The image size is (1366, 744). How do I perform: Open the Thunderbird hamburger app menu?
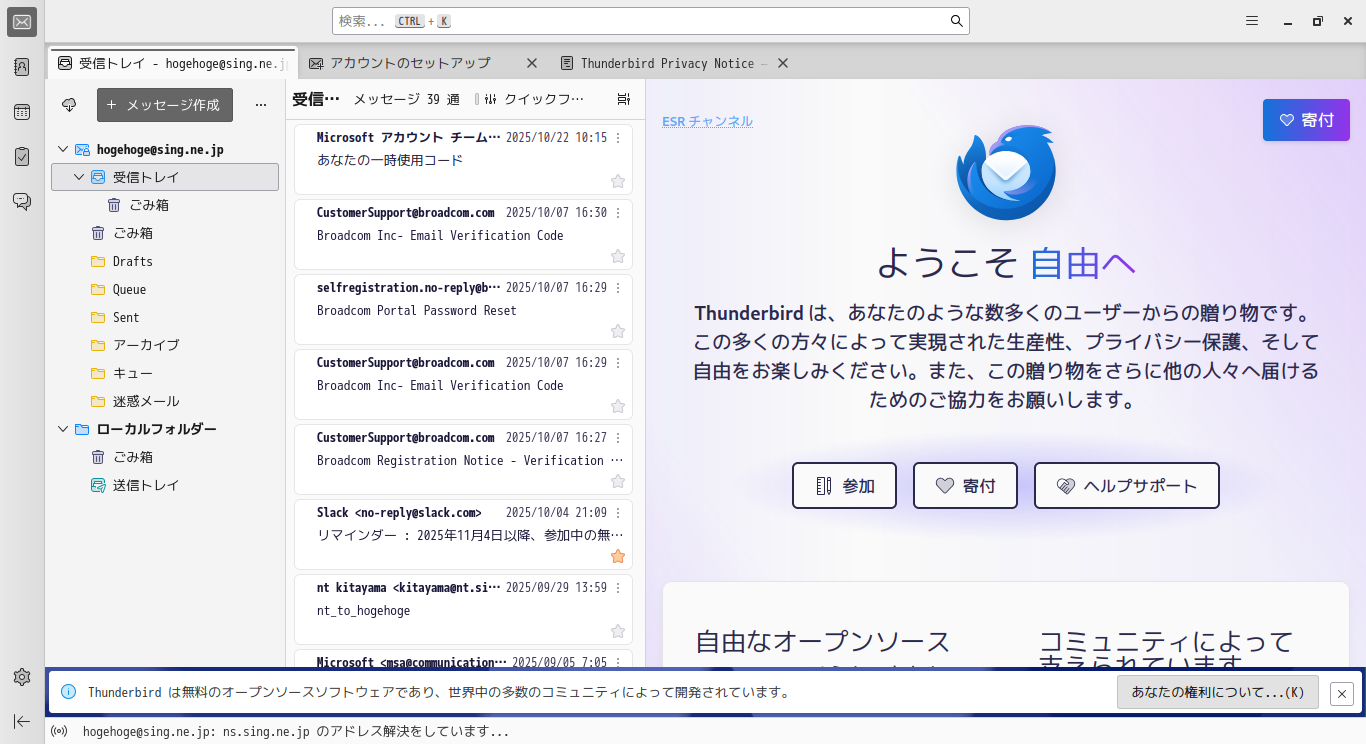pyautogui.click(x=1252, y=21)
